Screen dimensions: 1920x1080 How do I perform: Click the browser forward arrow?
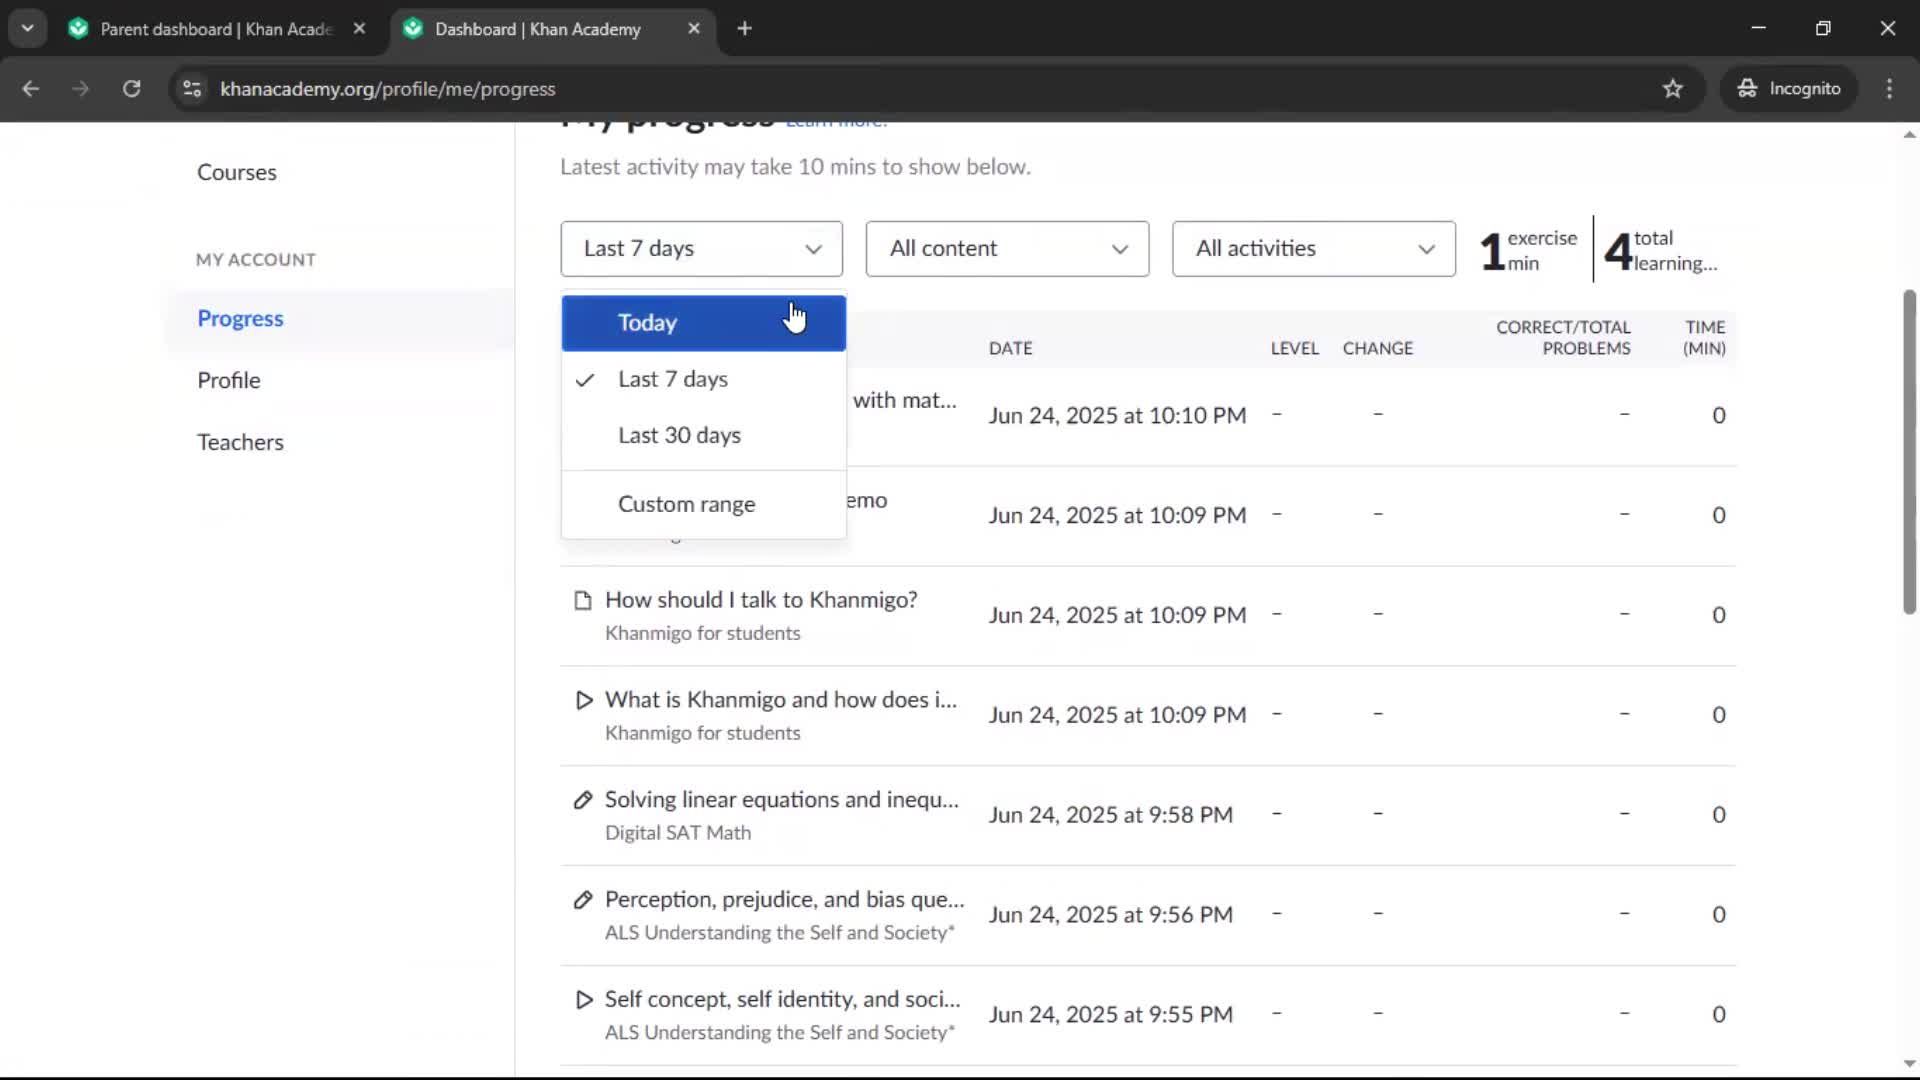pyautogui.click(x=80, y=89)
